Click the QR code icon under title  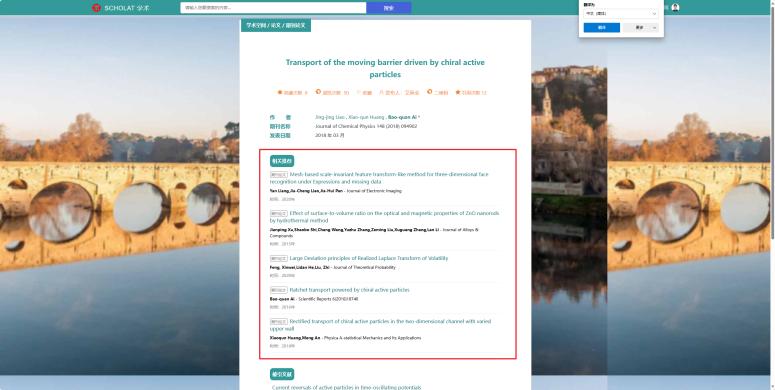pos(430,92)
